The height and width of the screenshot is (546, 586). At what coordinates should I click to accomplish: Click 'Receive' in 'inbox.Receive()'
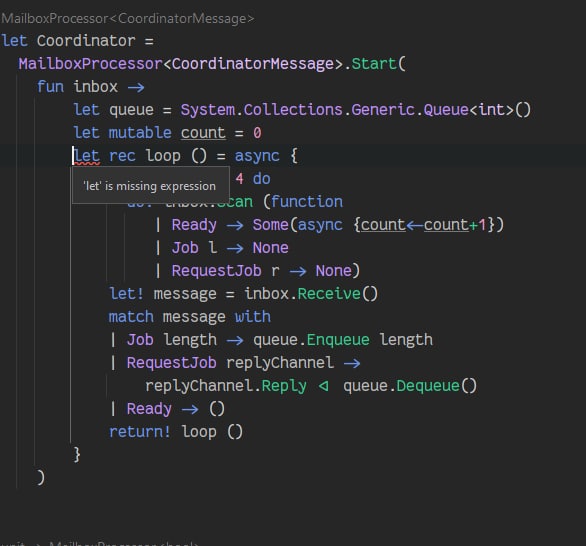(x=329, y=294)
